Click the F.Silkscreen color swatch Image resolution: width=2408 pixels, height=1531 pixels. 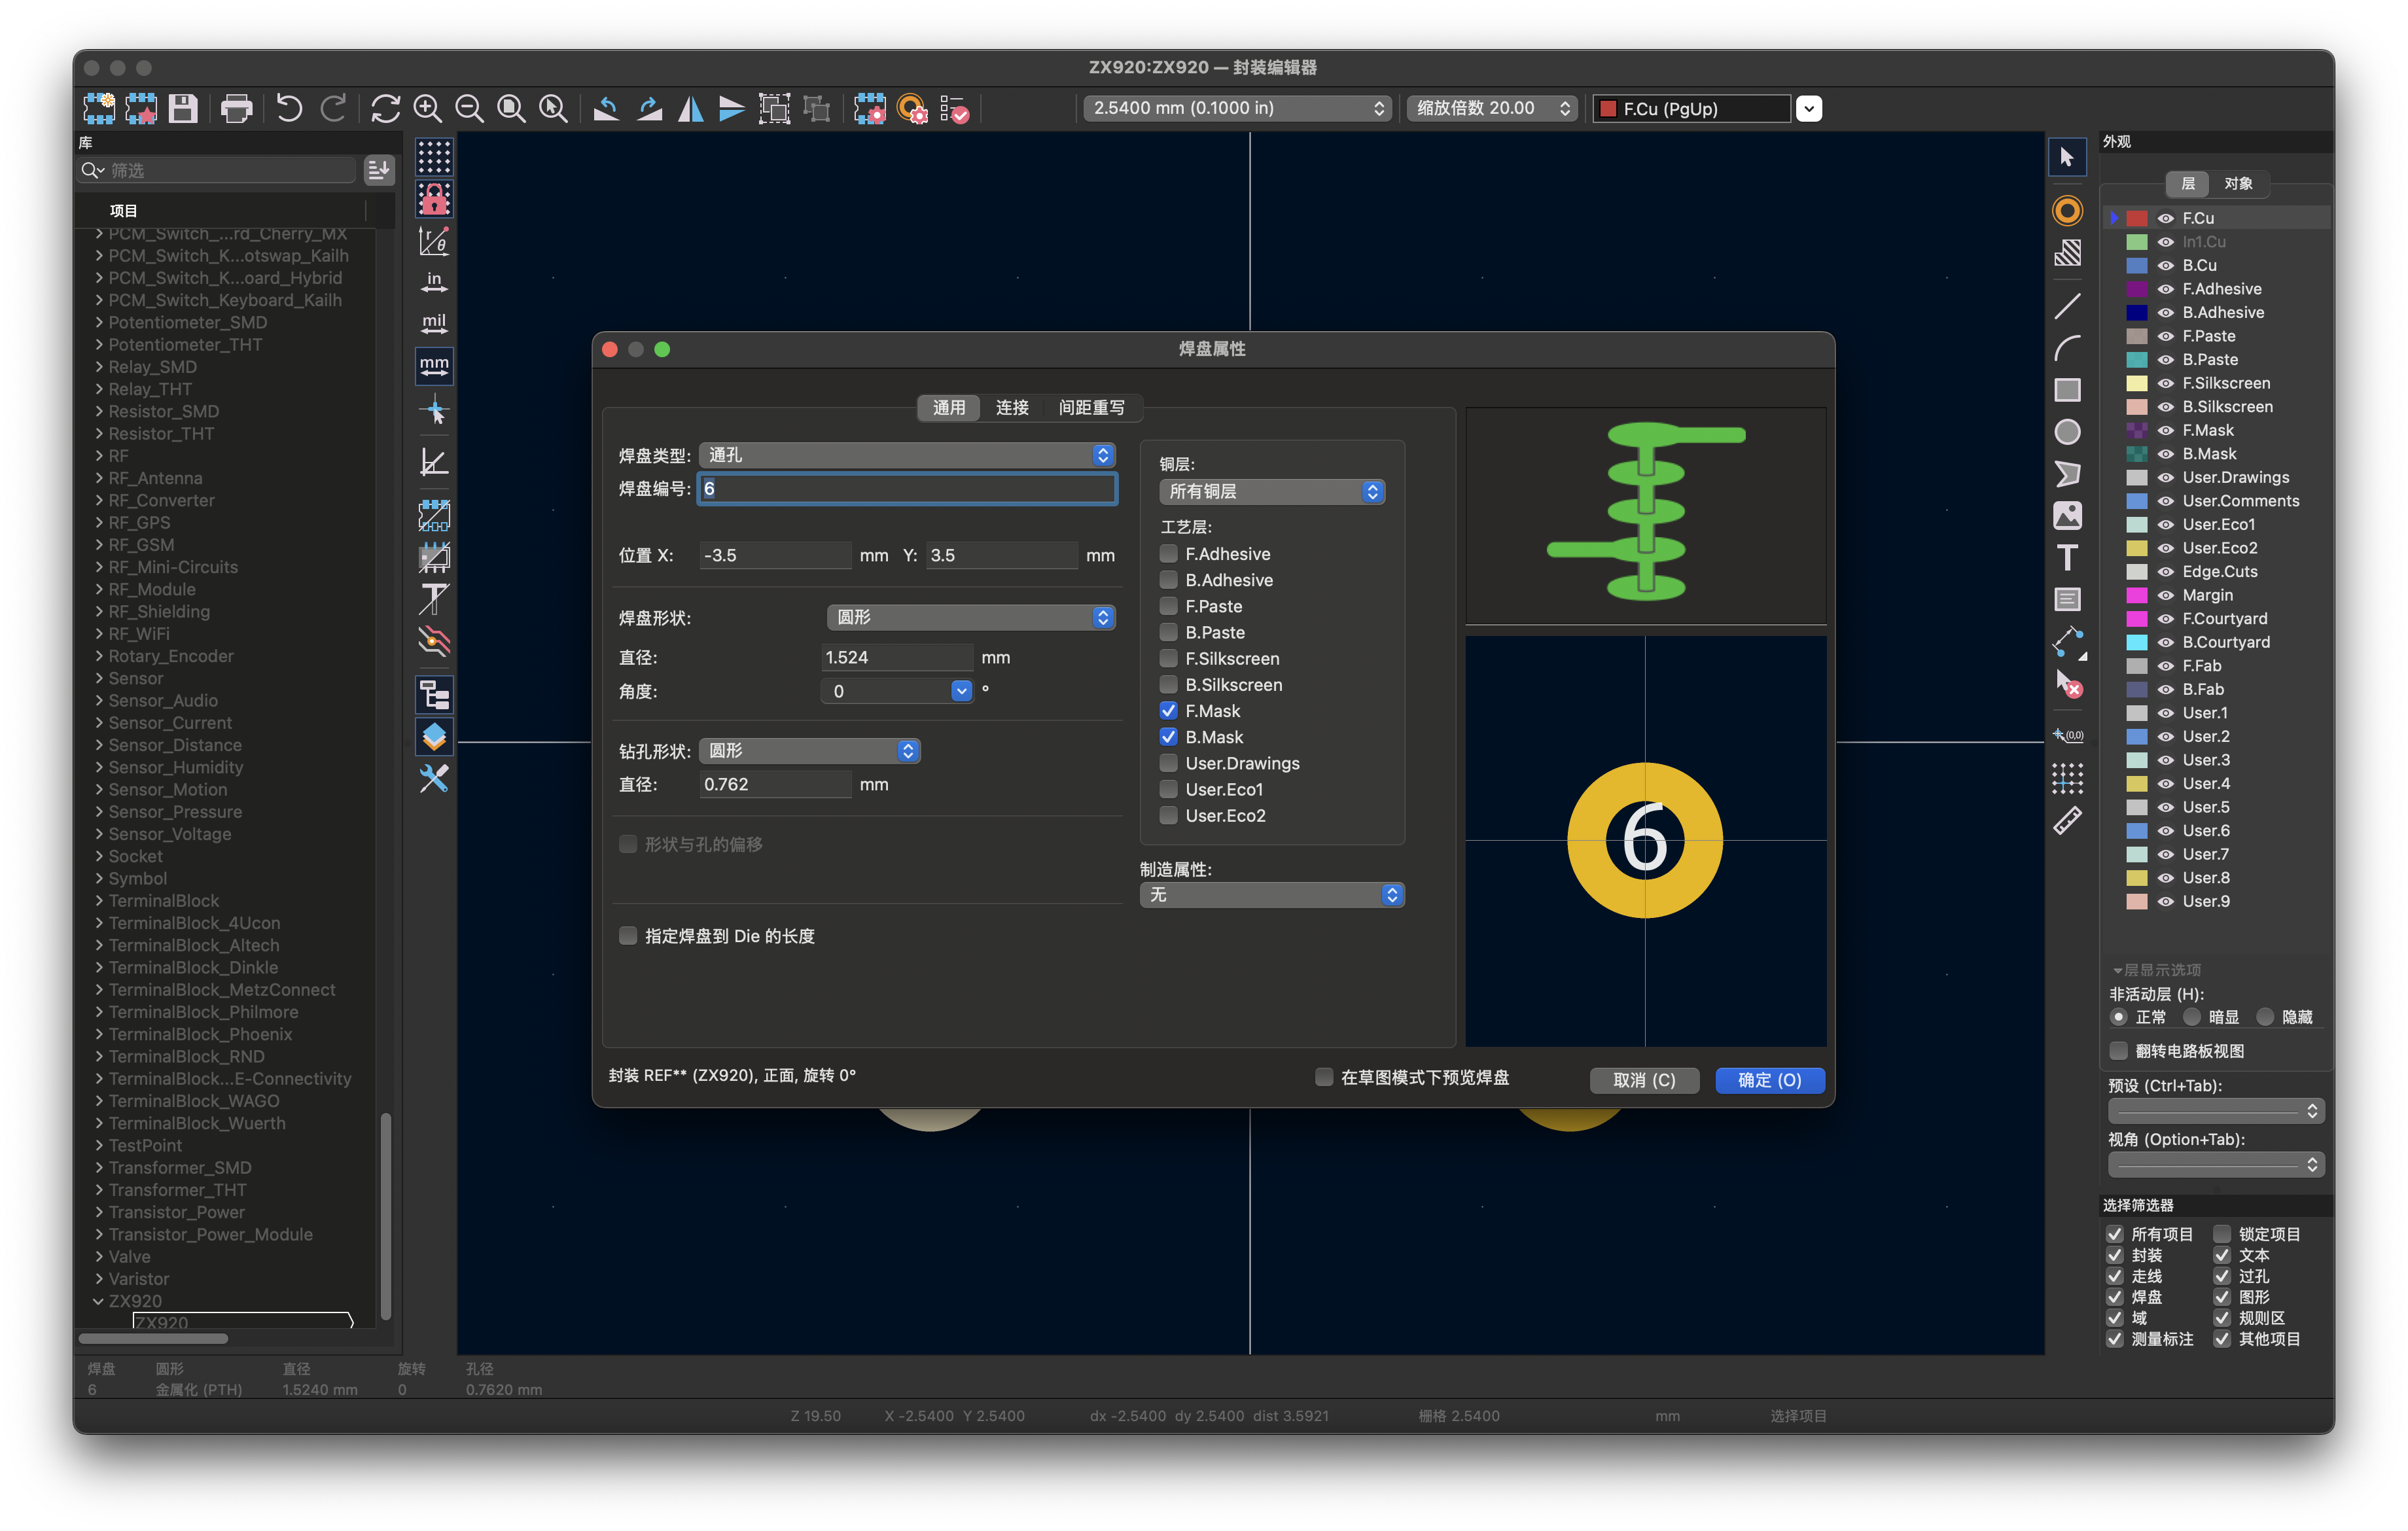pos(2136,383)
